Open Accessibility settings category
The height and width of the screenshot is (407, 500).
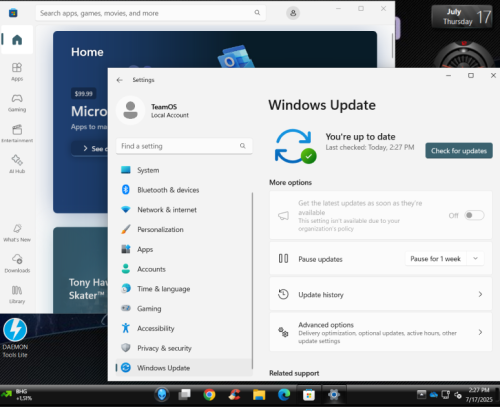pos(184,328)
